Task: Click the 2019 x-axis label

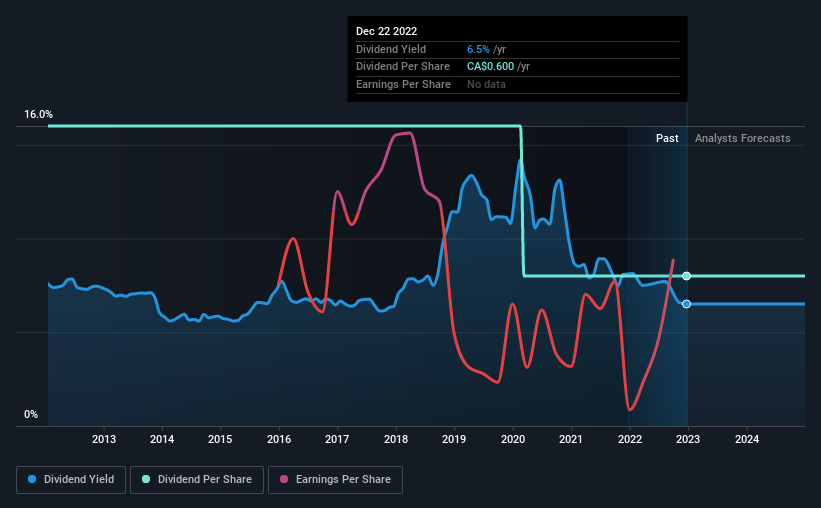Action: pyautogui.click(x=454, y=439)
